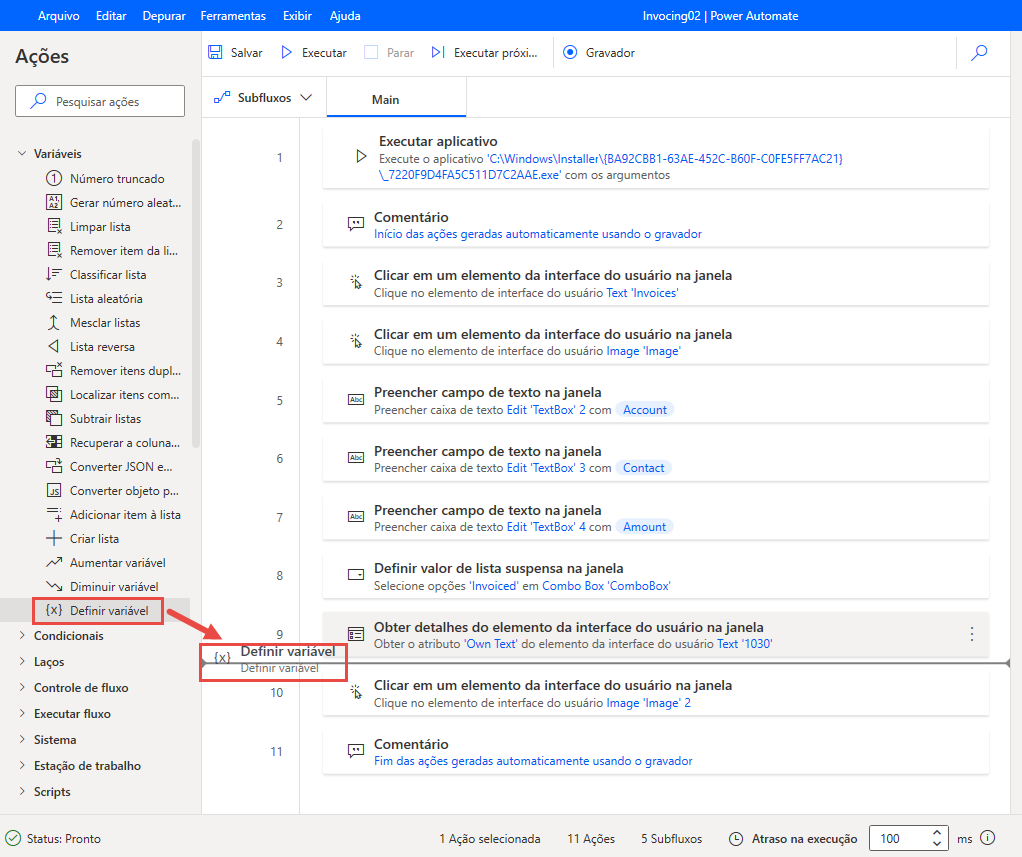Click the more options dots on step 9

click(x=972, y=634)
